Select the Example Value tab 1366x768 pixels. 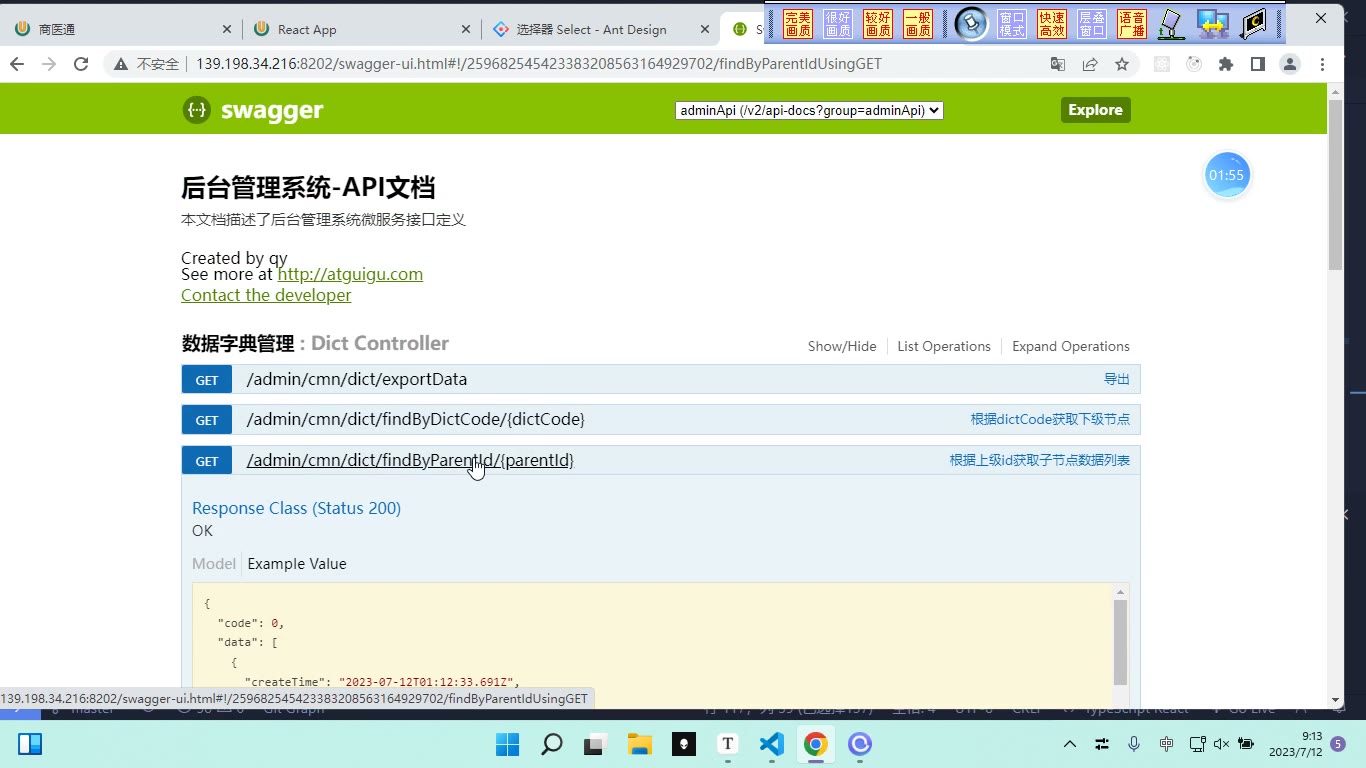[297, 564]
